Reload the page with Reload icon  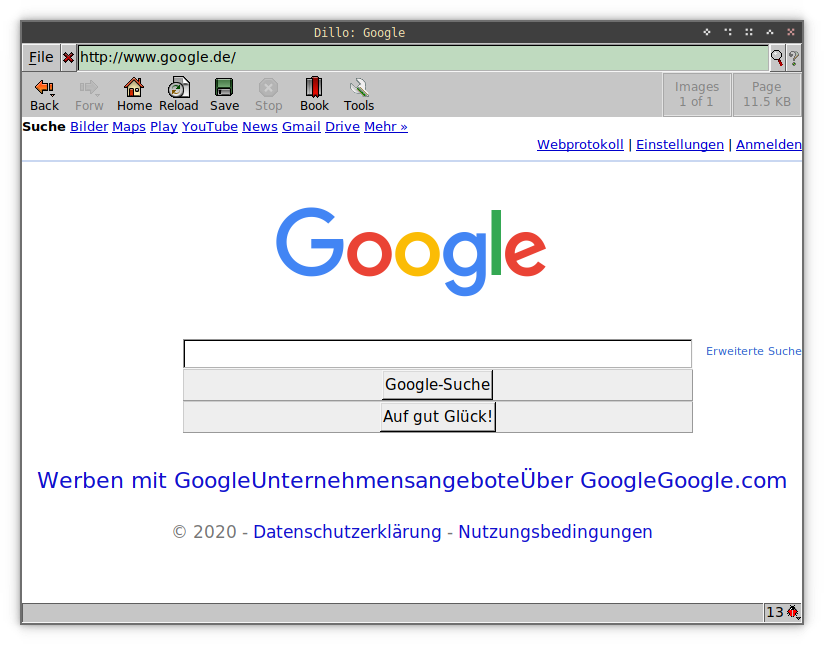179,87
